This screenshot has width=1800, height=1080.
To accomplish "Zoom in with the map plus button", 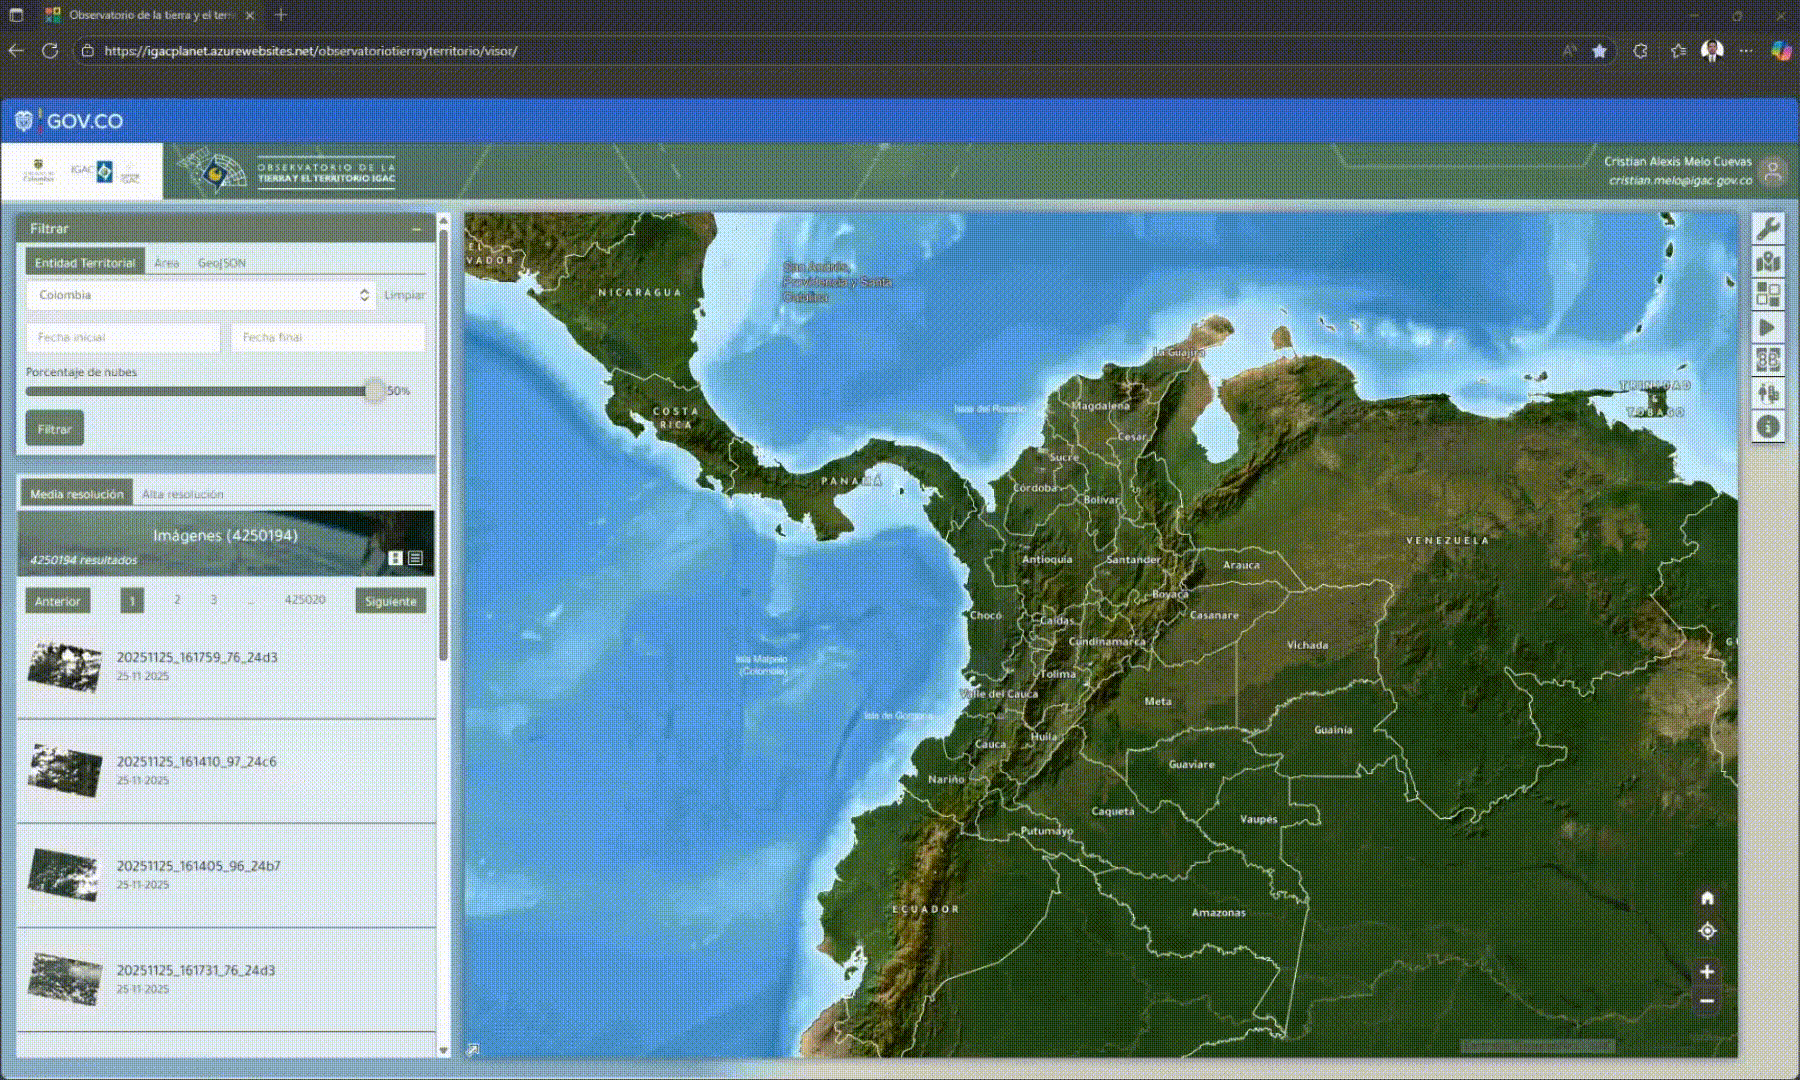I will click(1707, 971).
